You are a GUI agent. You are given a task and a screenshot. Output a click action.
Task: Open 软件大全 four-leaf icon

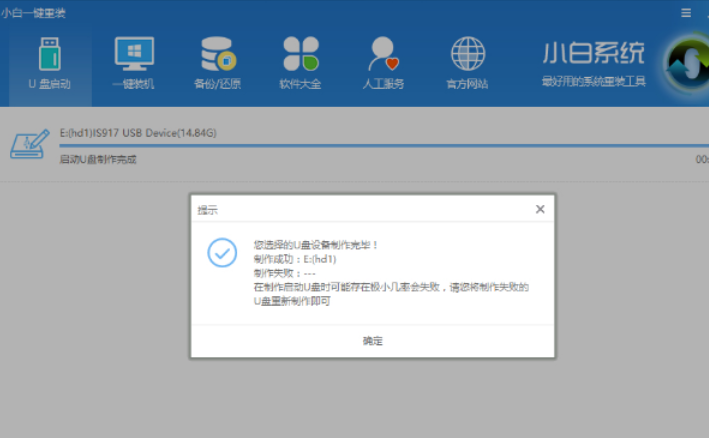300,63
